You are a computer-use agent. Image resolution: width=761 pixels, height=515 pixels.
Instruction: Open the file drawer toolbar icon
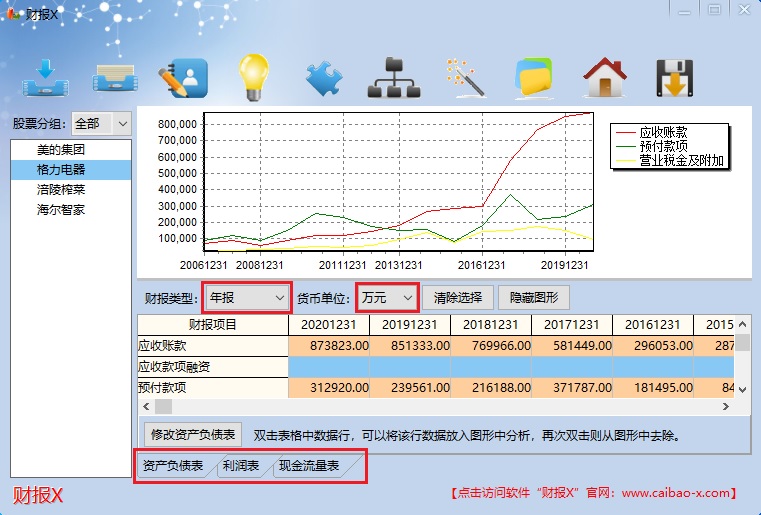tap(115, 78)
